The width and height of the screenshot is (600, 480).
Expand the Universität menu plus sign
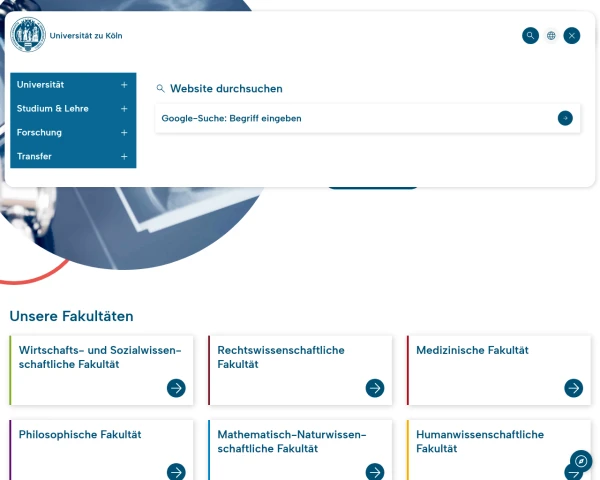124,85
